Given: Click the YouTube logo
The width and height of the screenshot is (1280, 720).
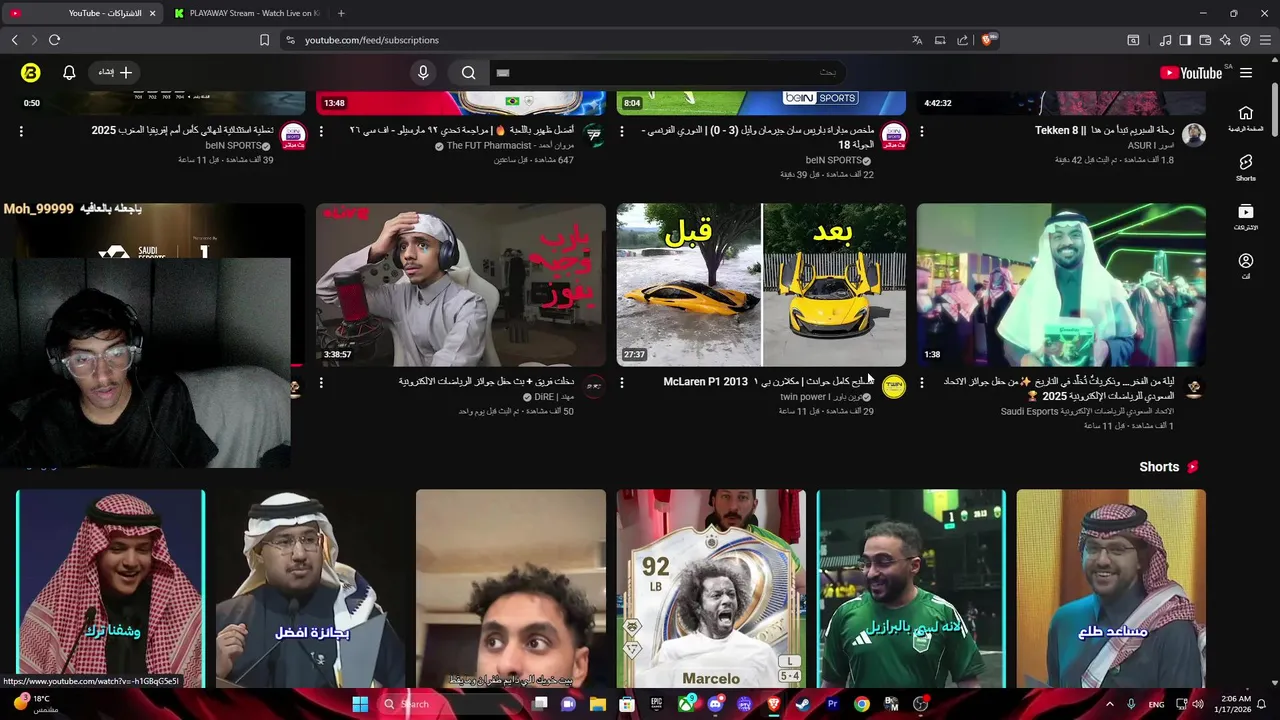Looking at the screenshot, I should (x=1191, y=72).
